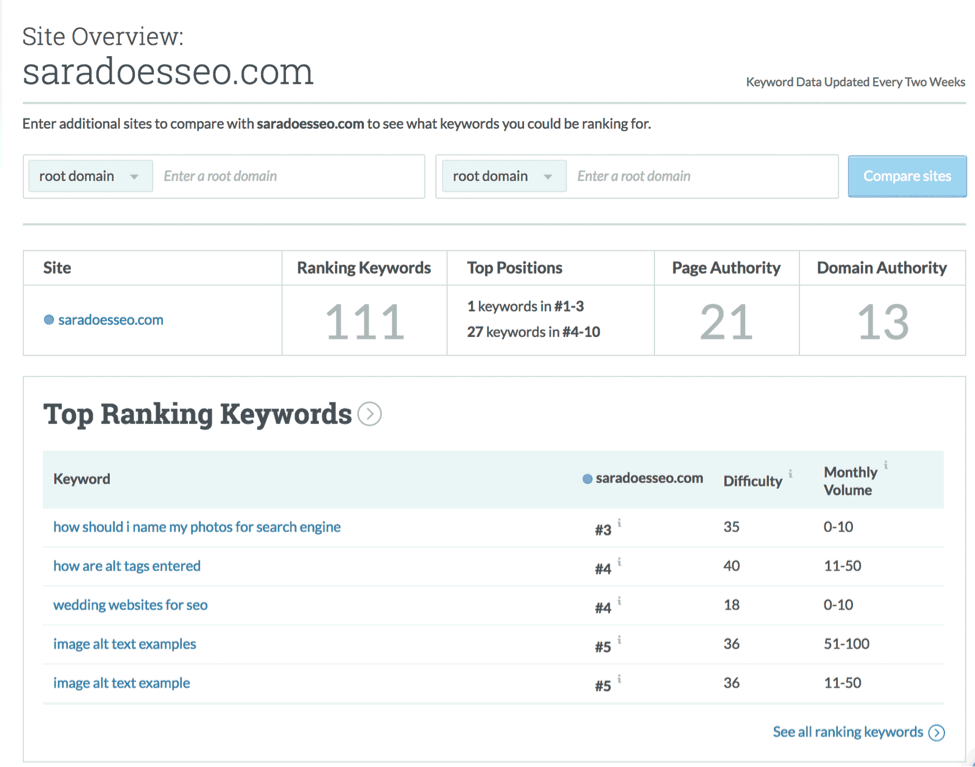This screenshot has width=975, height=767.
Task: Click info icon next to Monthly Volume header
Action: (x=886, y=465)
